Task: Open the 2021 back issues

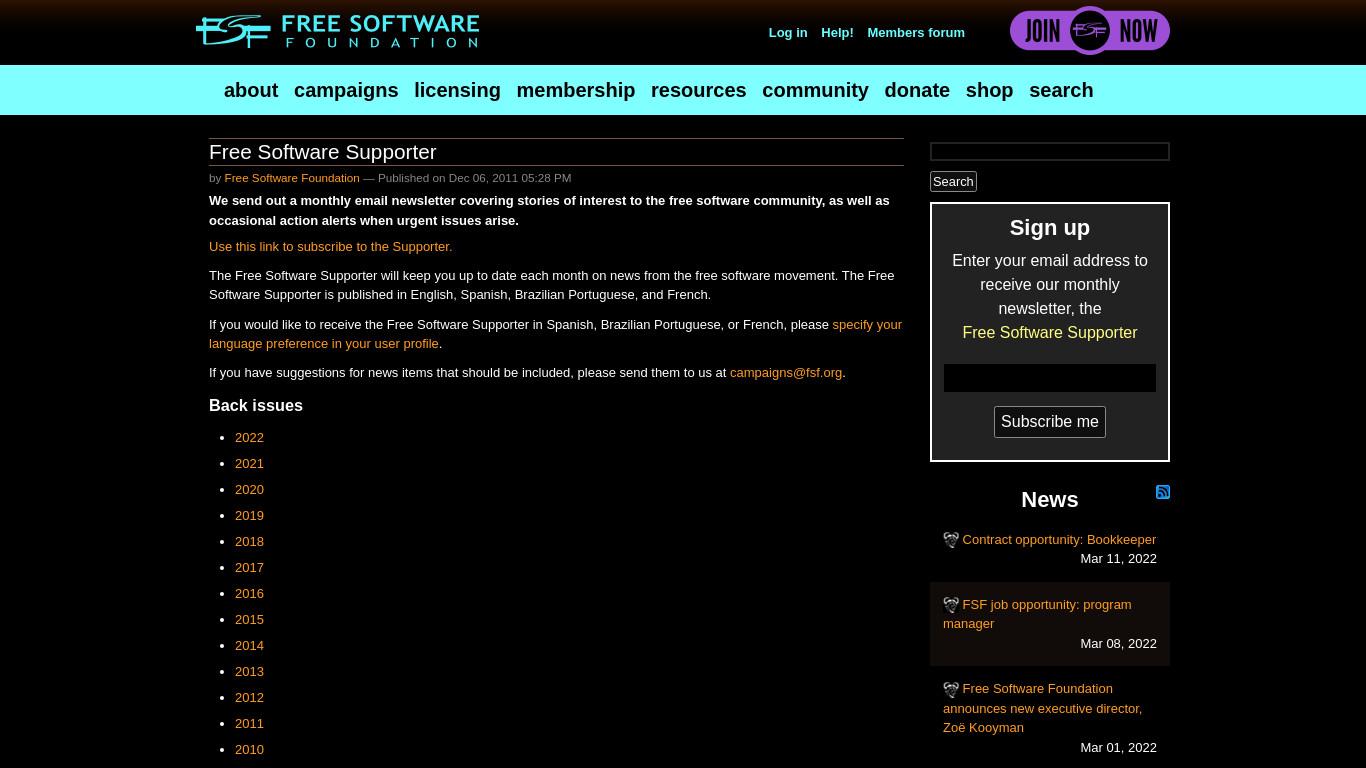Action: (249, 463)
